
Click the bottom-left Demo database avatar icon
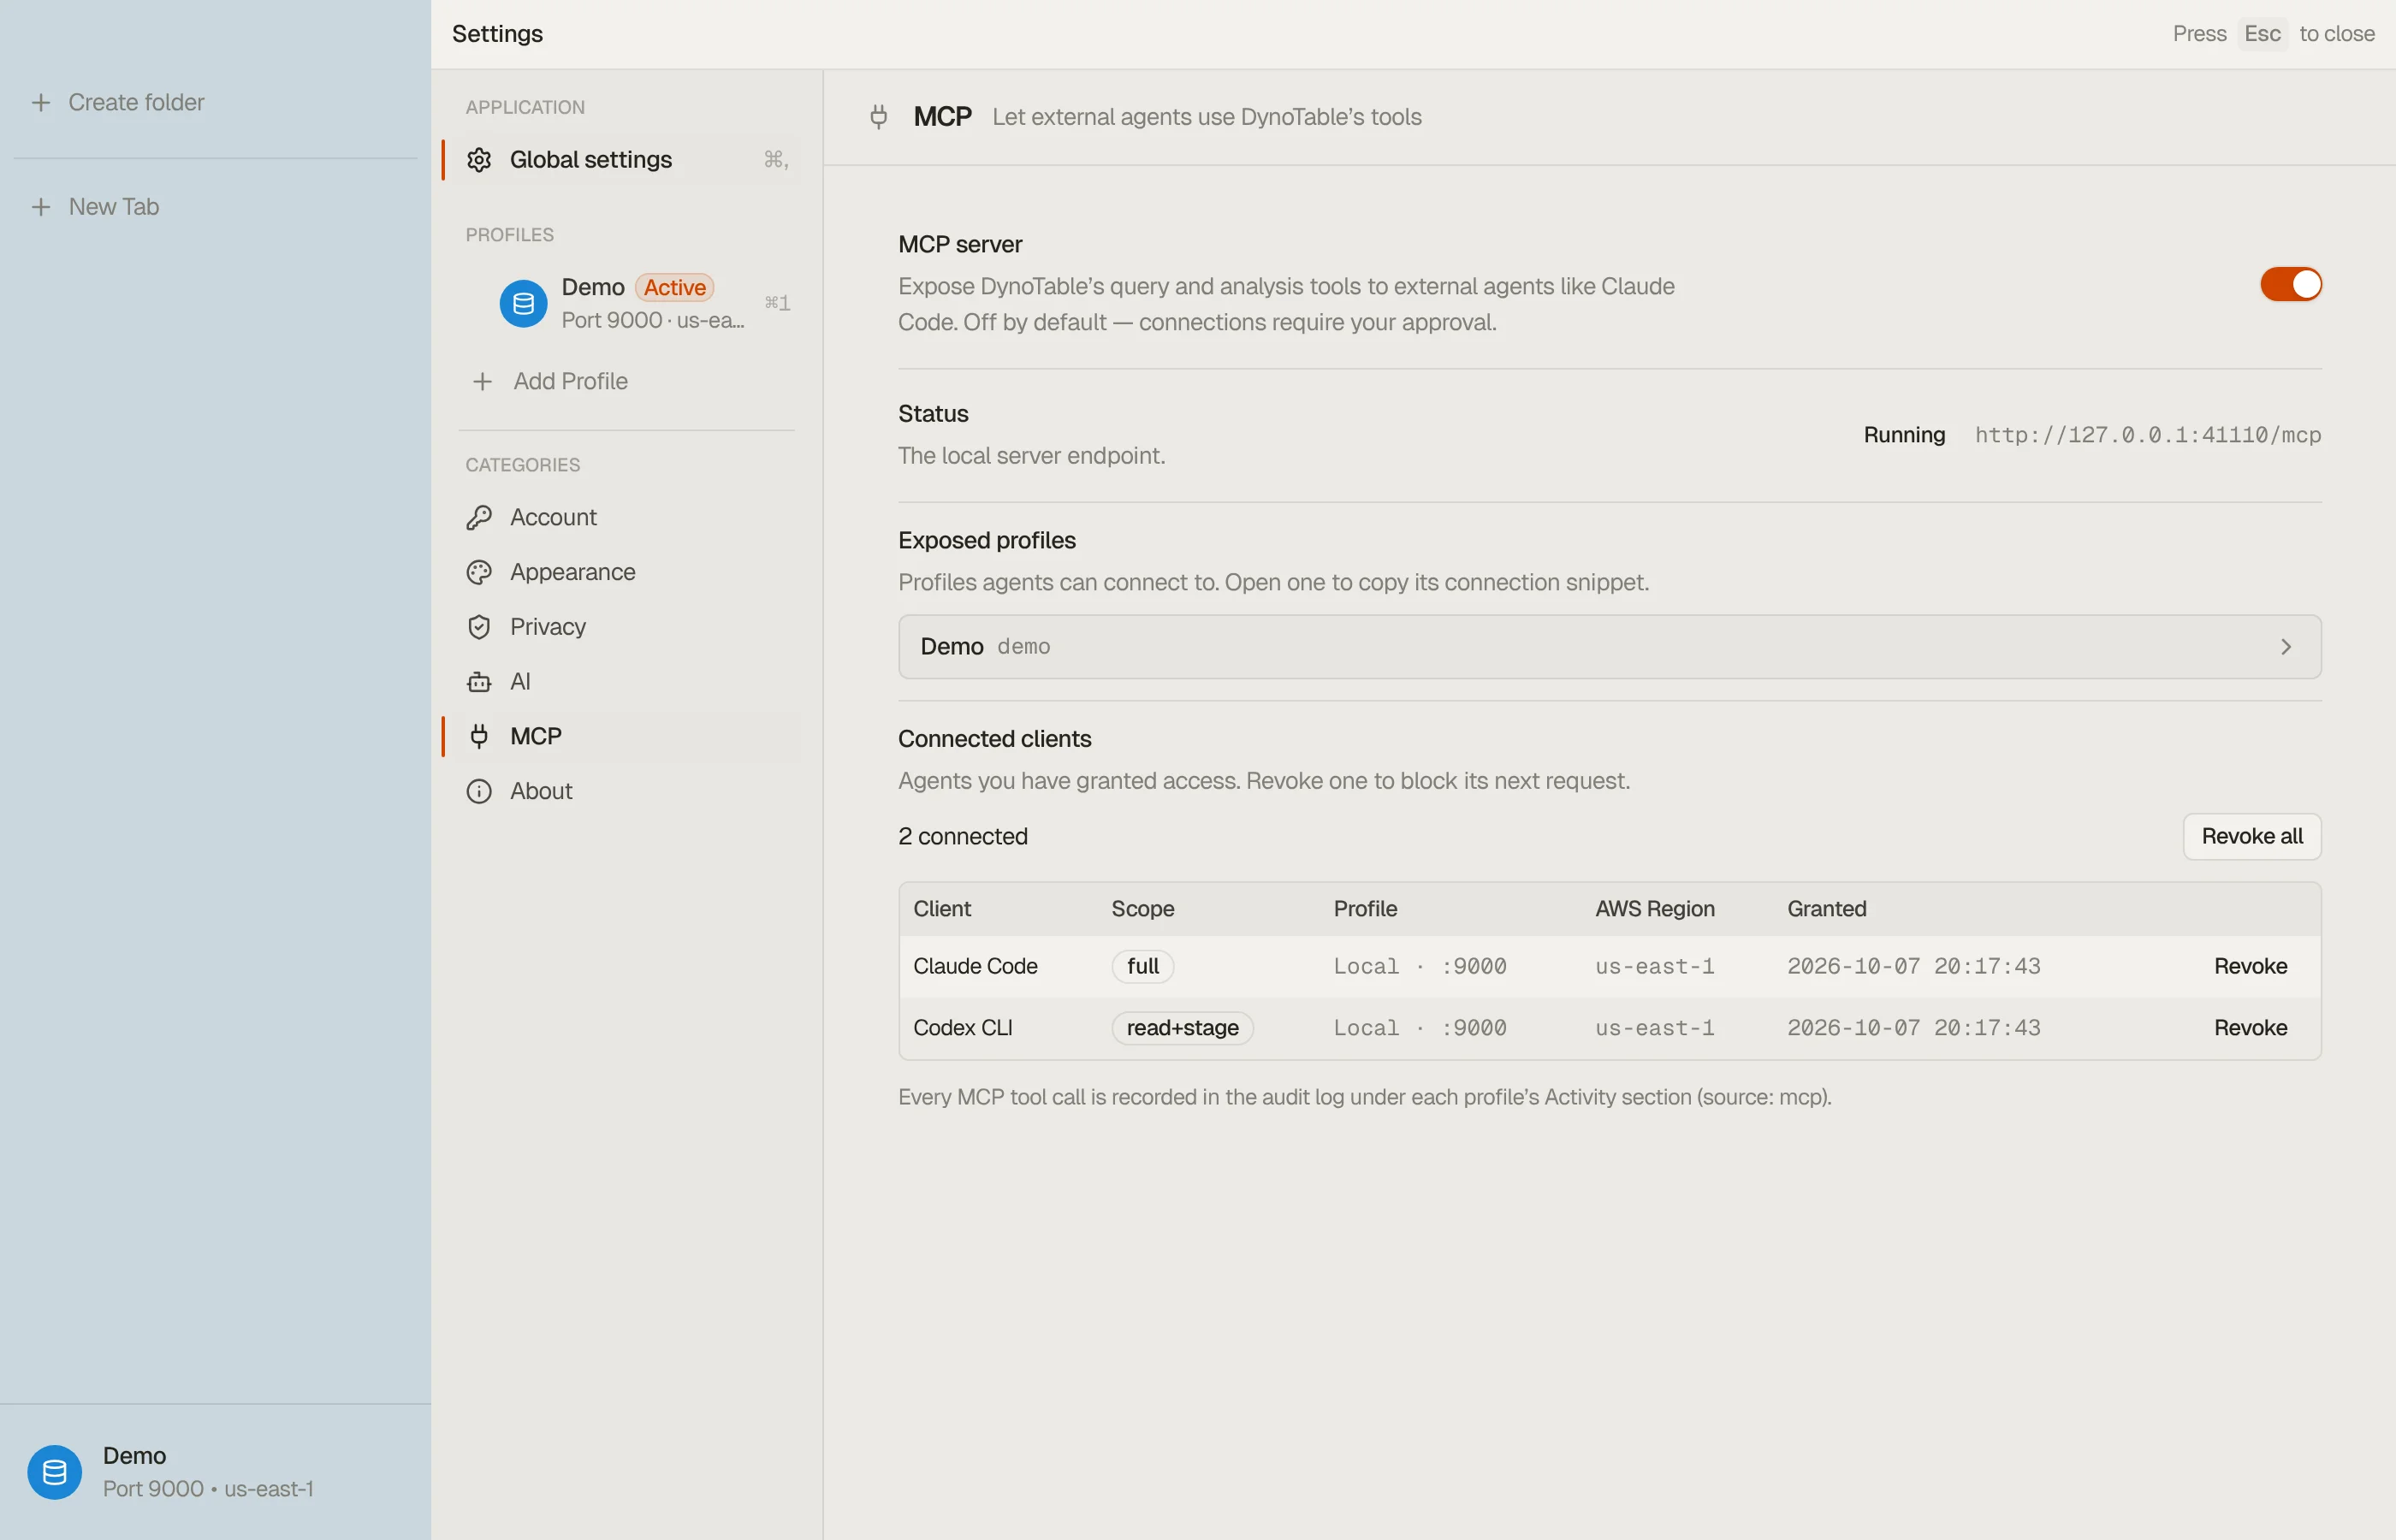55,1472
